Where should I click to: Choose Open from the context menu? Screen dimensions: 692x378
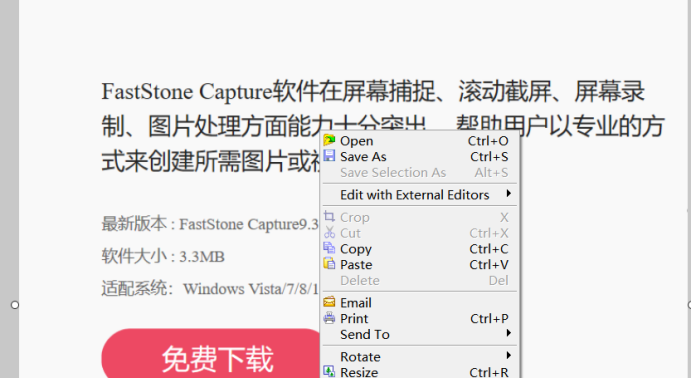(x=420, y=141)
